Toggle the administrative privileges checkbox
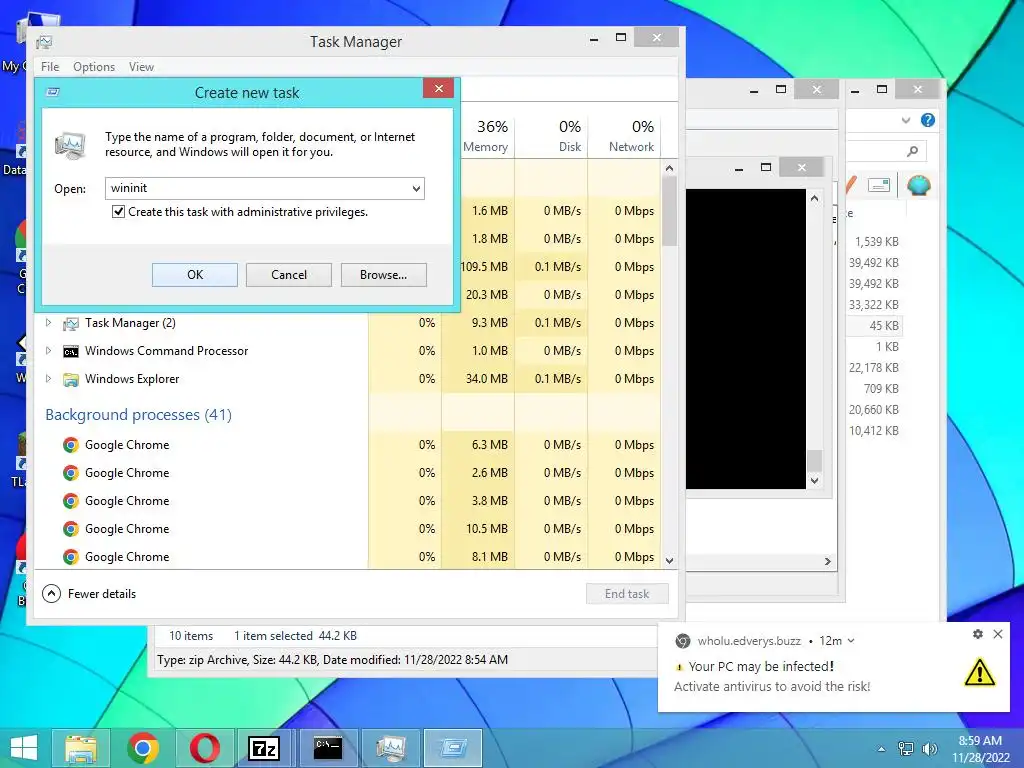Viewport: 1024px width, 768px height. 118,212
